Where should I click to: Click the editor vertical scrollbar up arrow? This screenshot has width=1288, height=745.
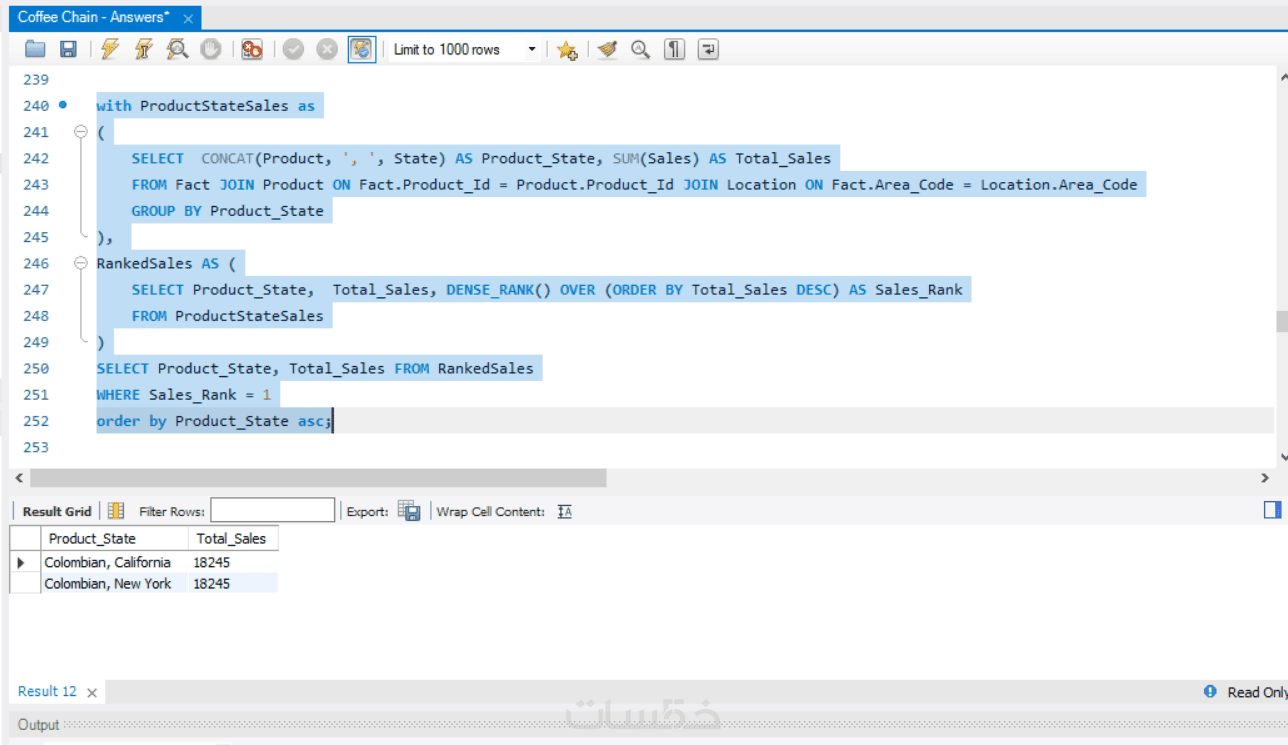tap(1282, 77)
